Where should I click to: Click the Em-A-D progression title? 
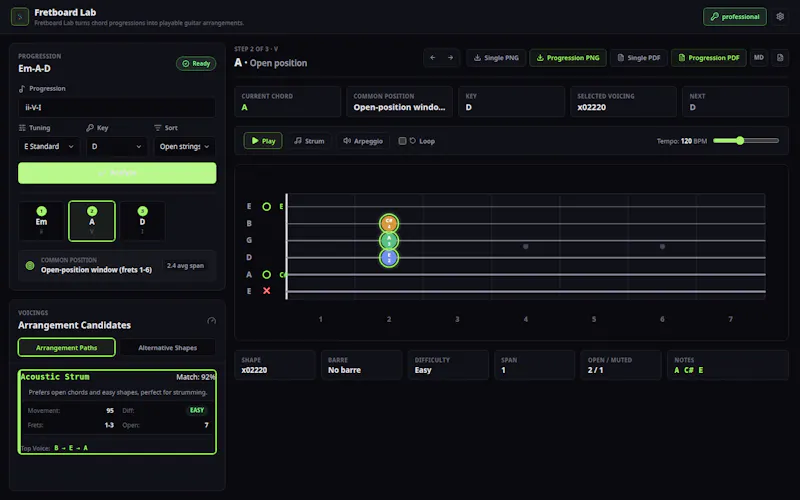[x=34, y=68]
